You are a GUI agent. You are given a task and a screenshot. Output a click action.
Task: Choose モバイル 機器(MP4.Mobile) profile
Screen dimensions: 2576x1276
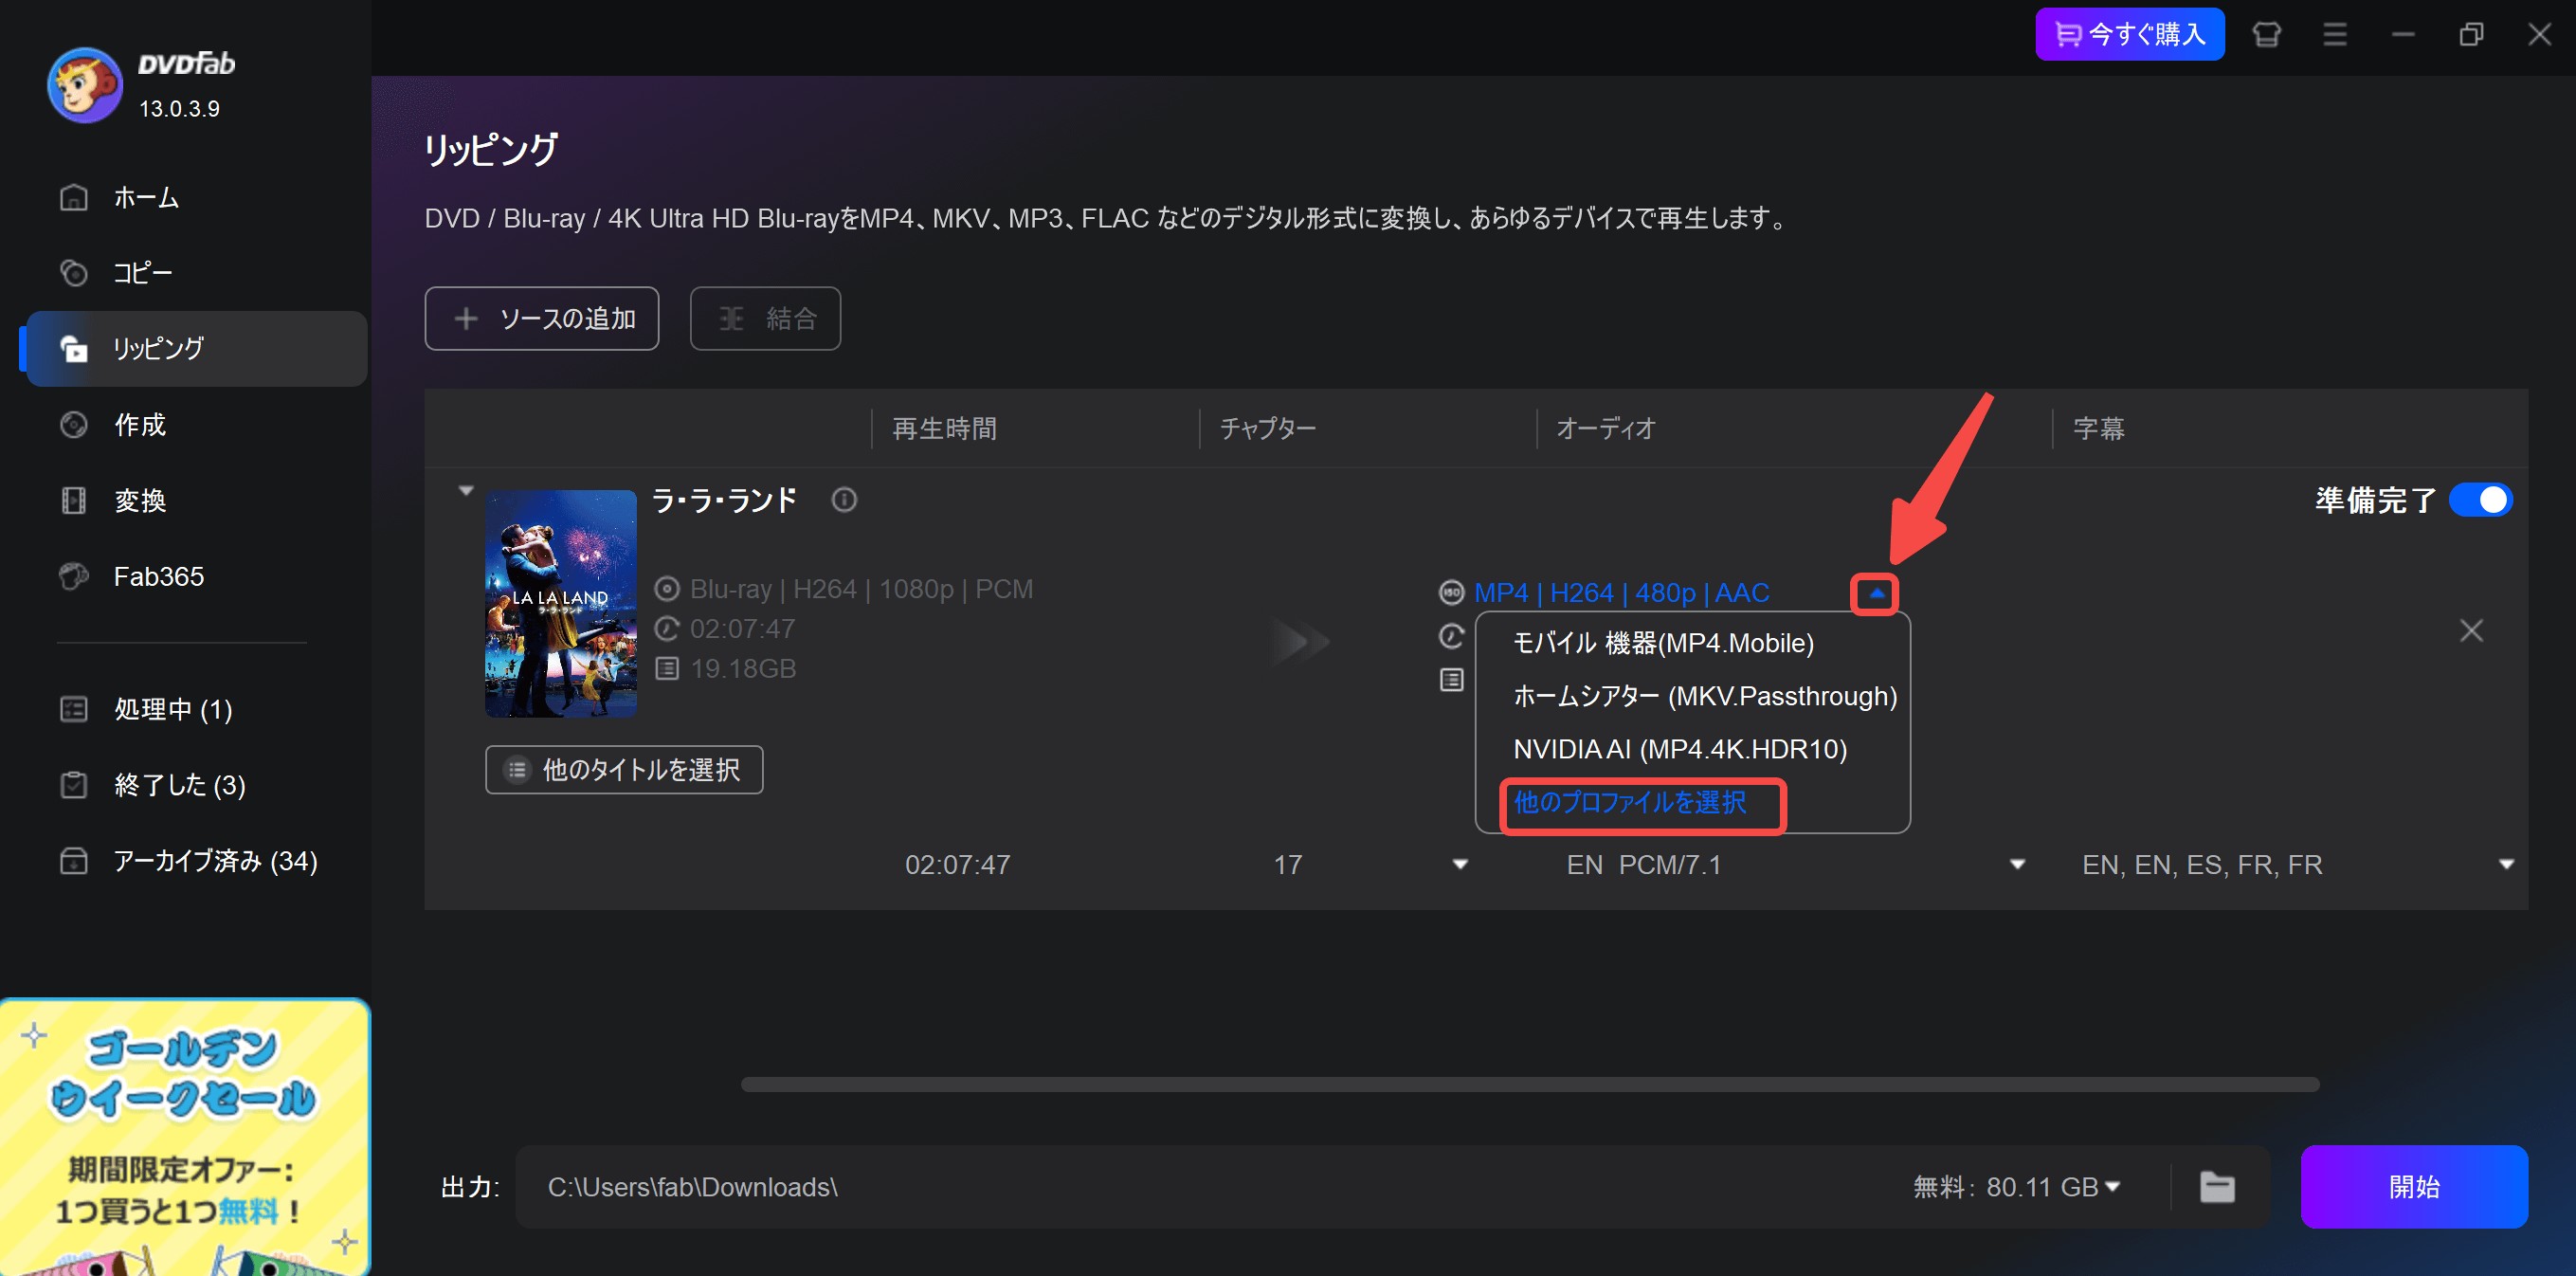1664,644
